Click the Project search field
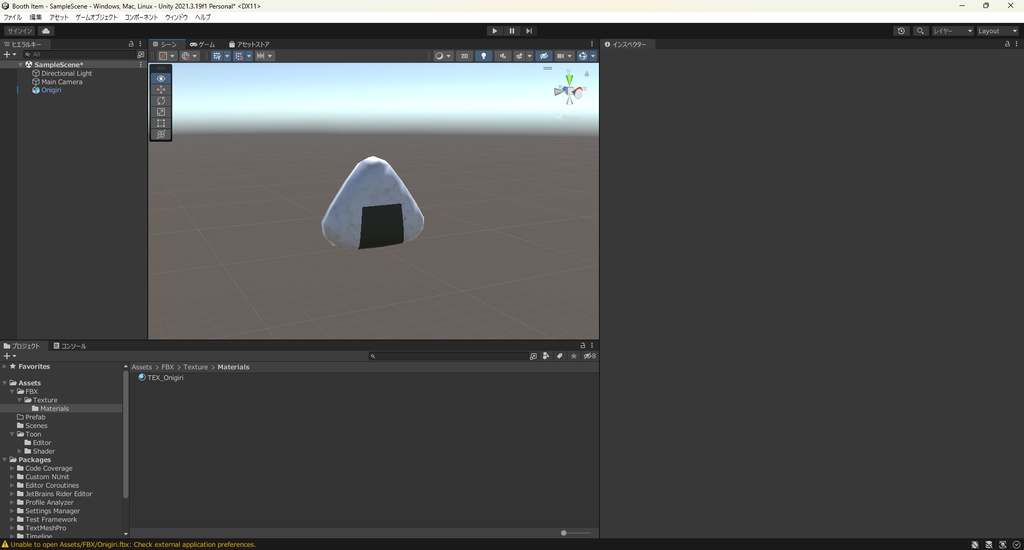This screenshot has height=550, width=1024. click(449, 356)
